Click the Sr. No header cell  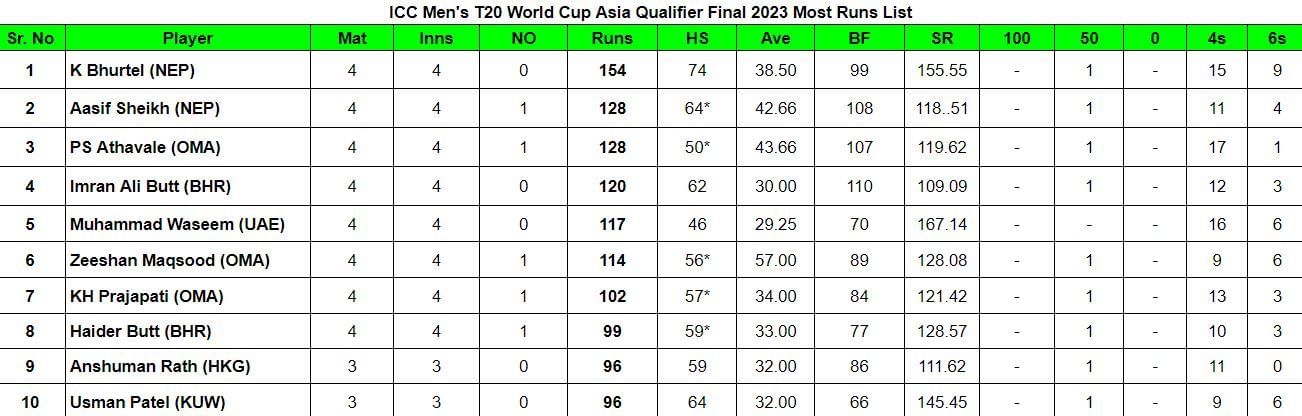[x=30, y=39]
